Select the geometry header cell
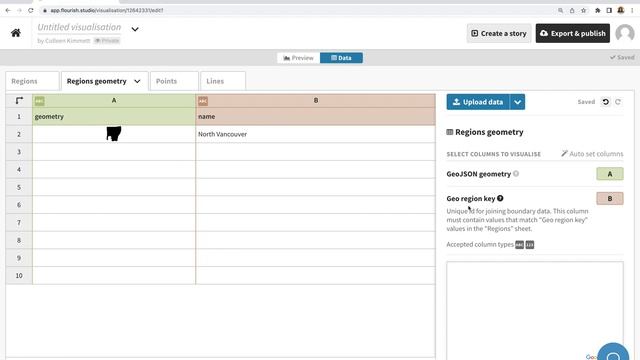This screenshot has width=640, height=360. click(x=114, y=116)
